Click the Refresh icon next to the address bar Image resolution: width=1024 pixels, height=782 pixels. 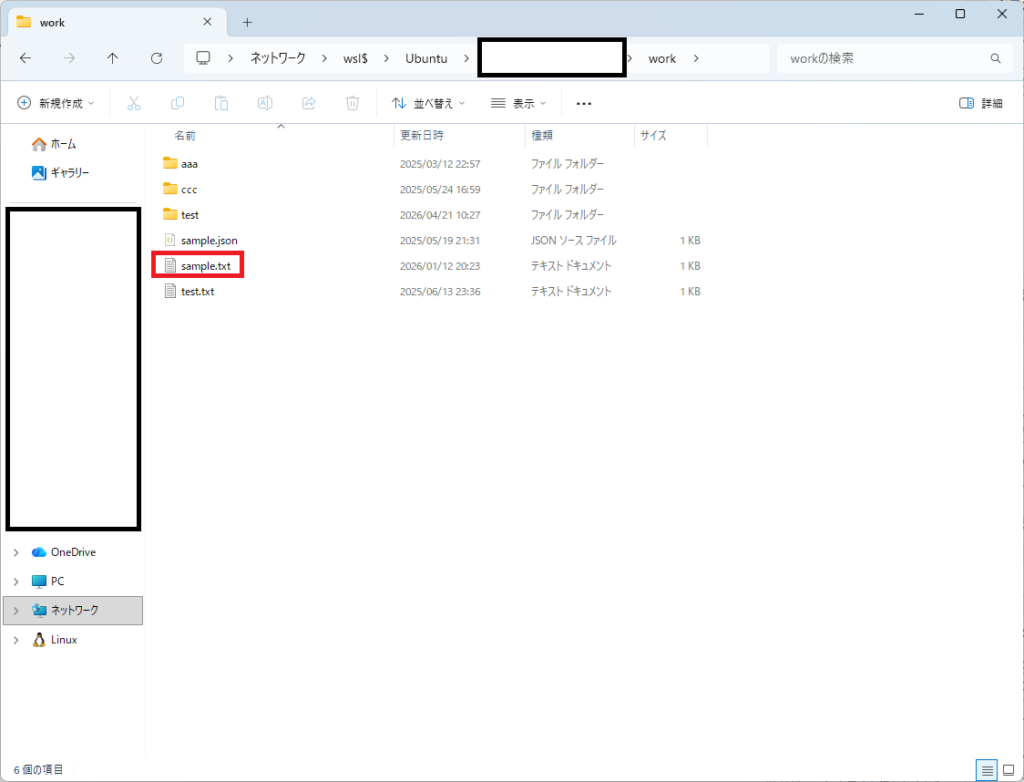tap(157, 58)
